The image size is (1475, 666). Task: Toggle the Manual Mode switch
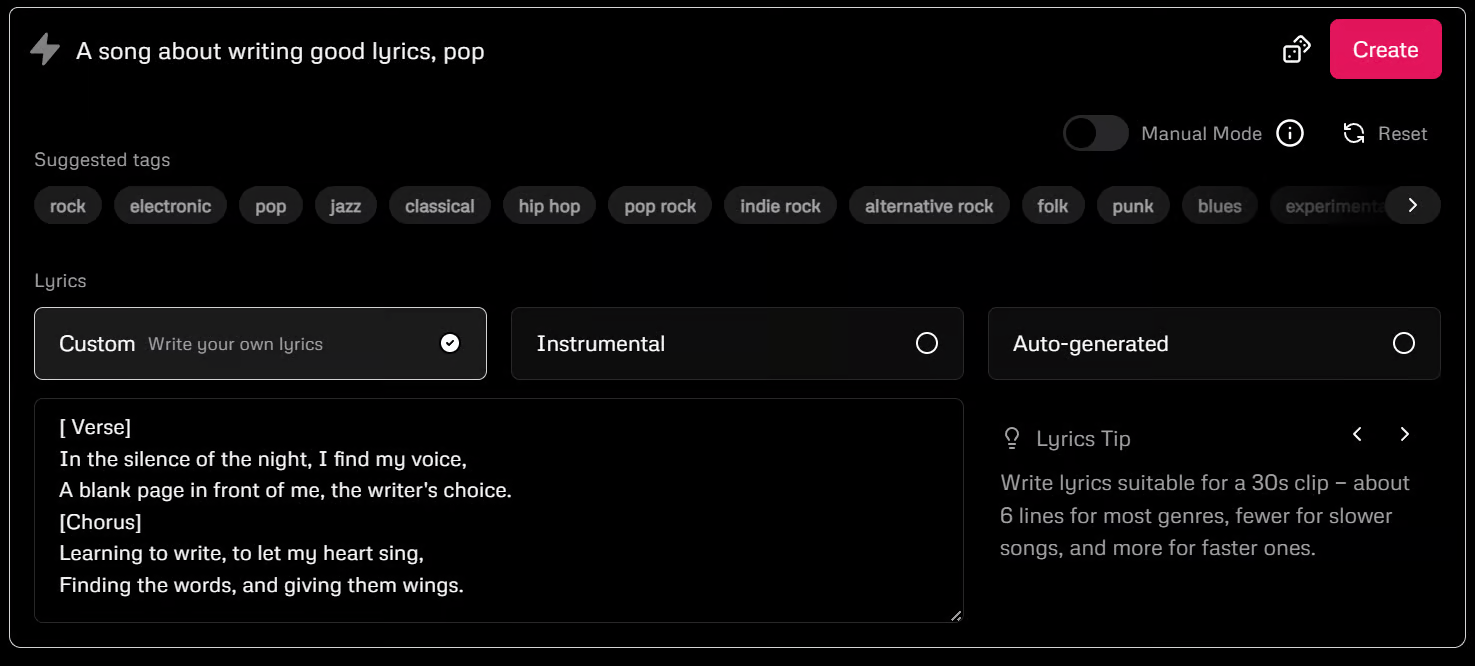[x=1095, y=133]
